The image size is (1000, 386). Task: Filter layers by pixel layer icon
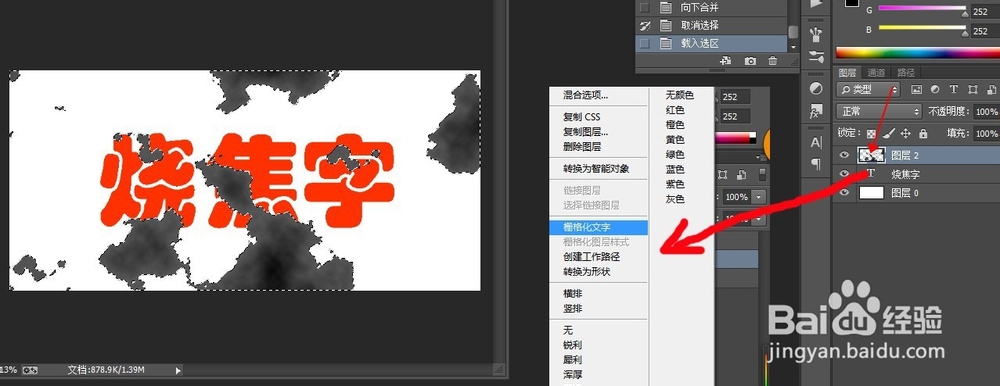(917, 89)
